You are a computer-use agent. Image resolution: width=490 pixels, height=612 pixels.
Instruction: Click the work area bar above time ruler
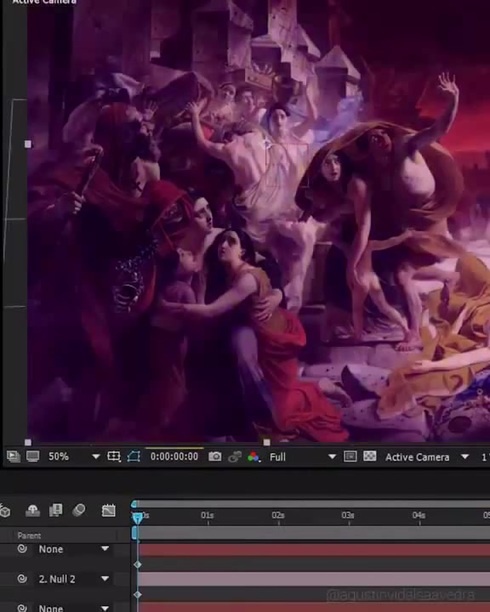312,533
